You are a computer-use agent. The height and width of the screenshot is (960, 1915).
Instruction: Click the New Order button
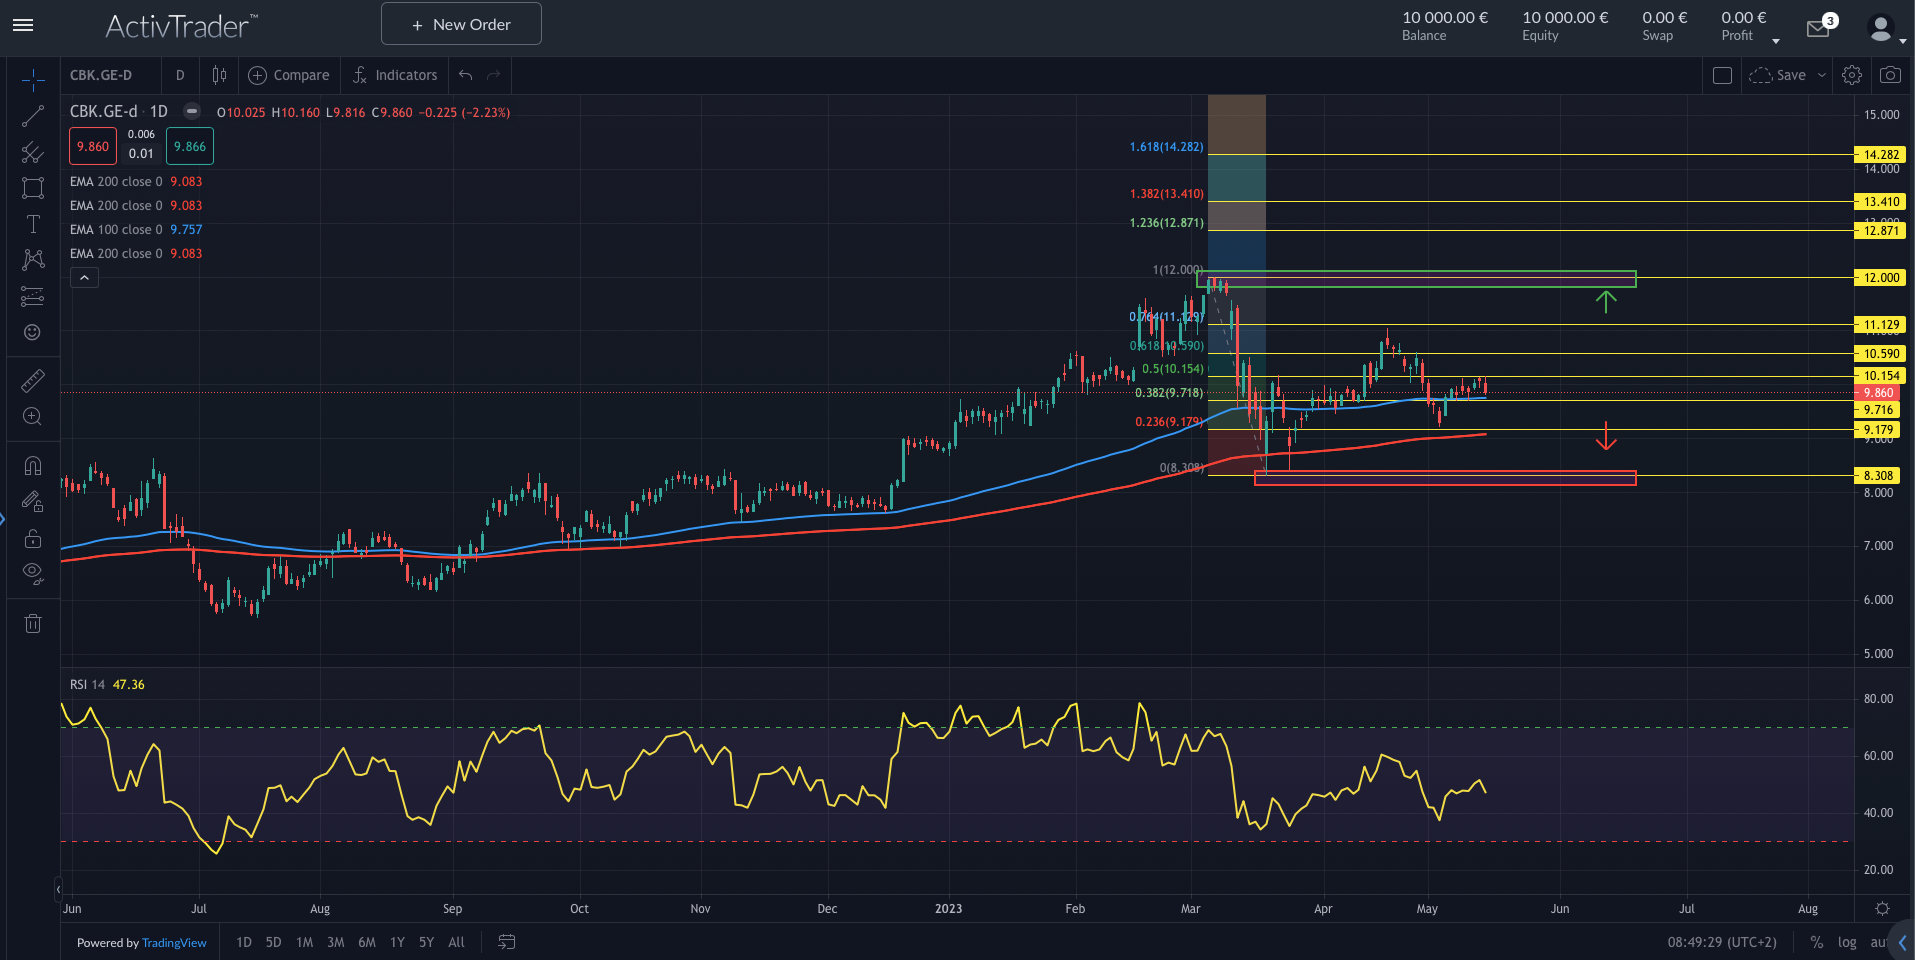(461, 24)
